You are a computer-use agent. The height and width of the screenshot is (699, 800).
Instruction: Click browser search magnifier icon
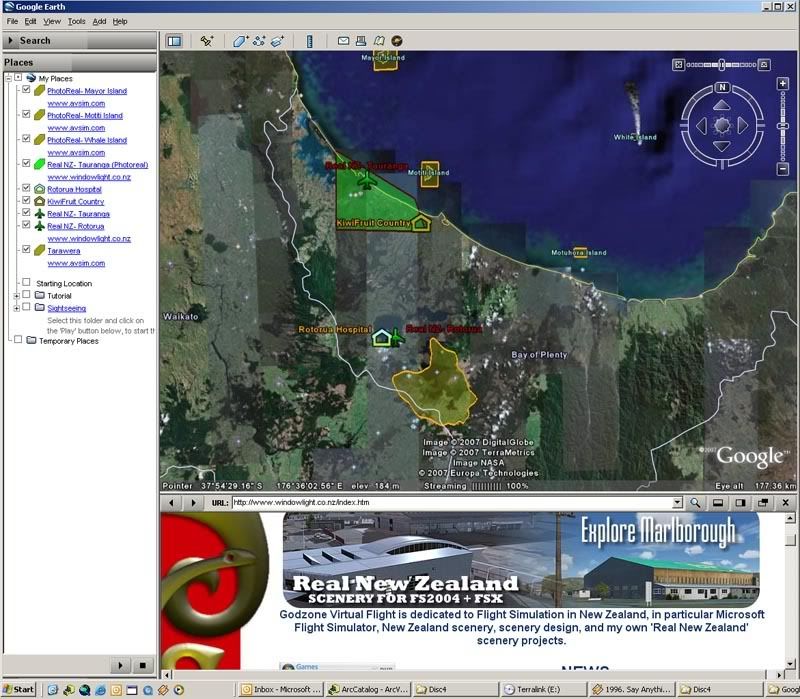pyautogui.click(x=695, y=503)
